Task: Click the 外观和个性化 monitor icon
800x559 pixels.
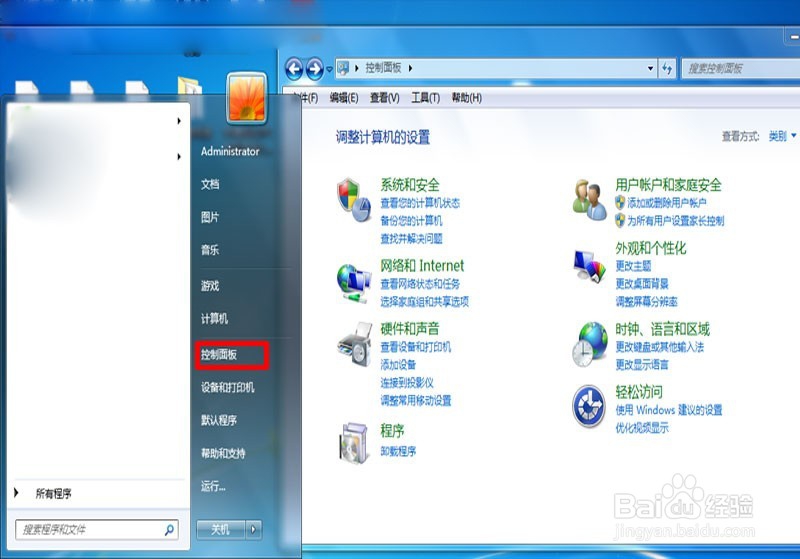Action: [x=589, y=265]
